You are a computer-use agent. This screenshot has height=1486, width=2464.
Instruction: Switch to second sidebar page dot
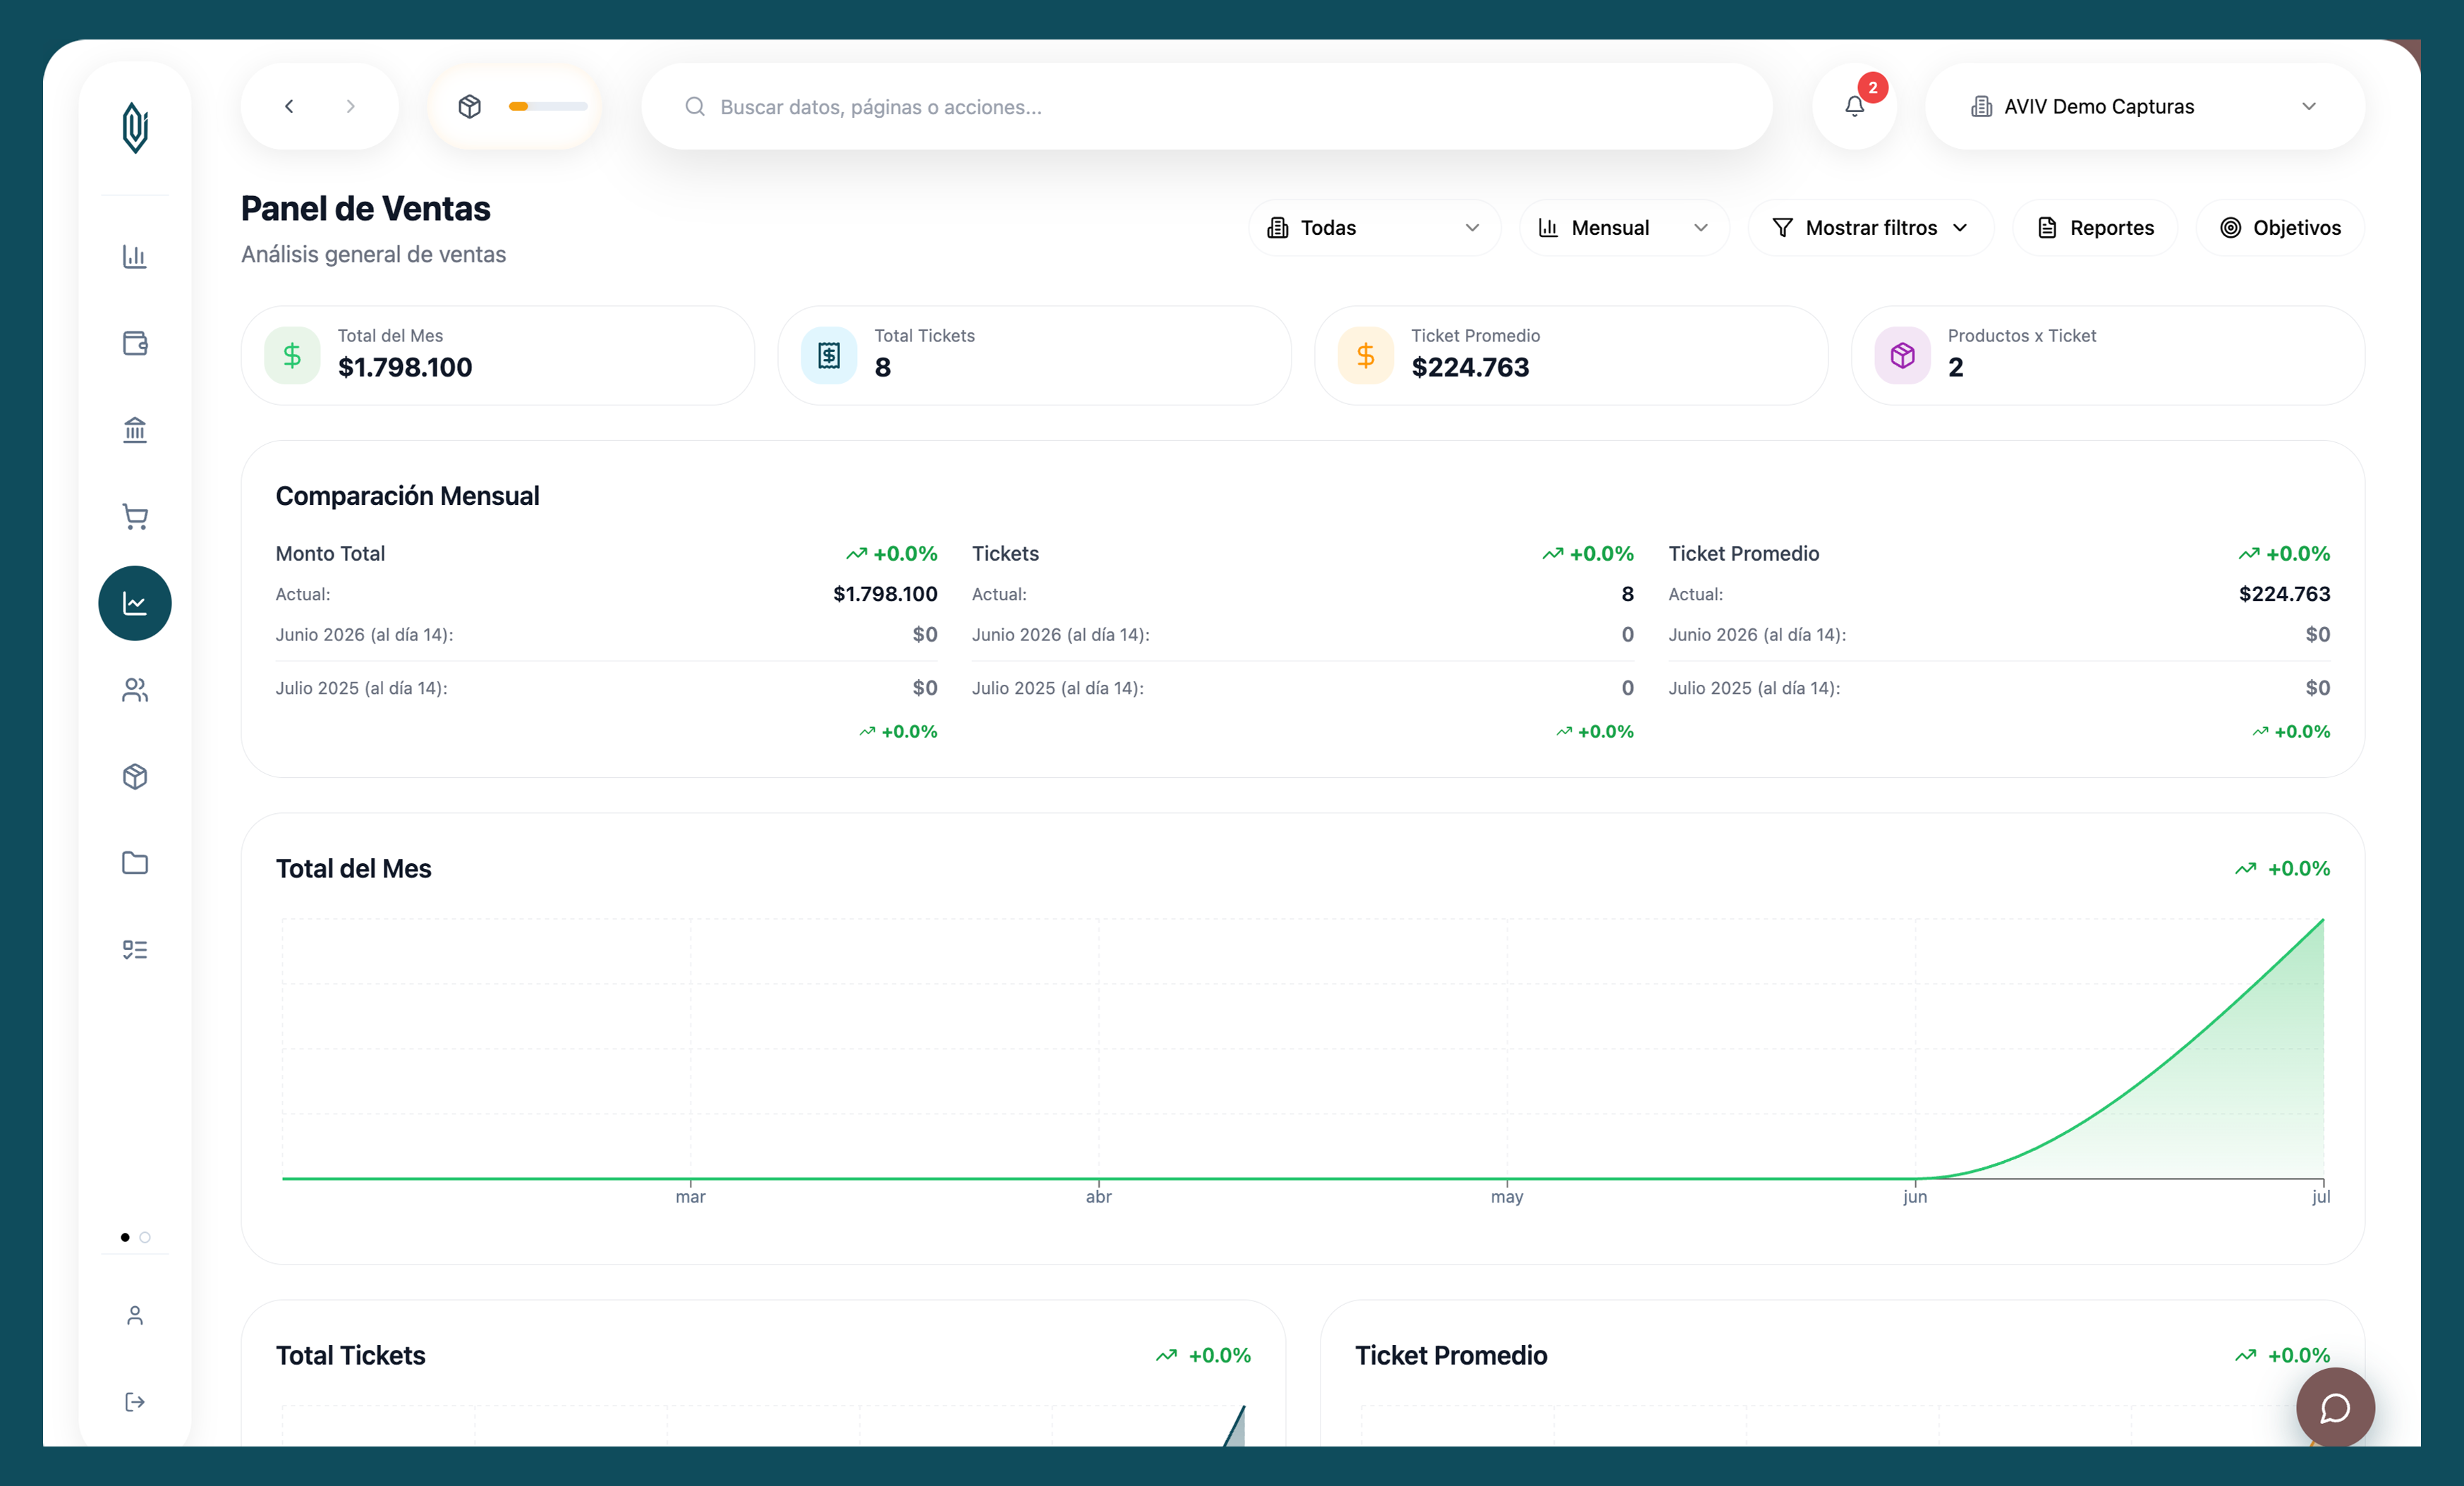point(145,1237)
